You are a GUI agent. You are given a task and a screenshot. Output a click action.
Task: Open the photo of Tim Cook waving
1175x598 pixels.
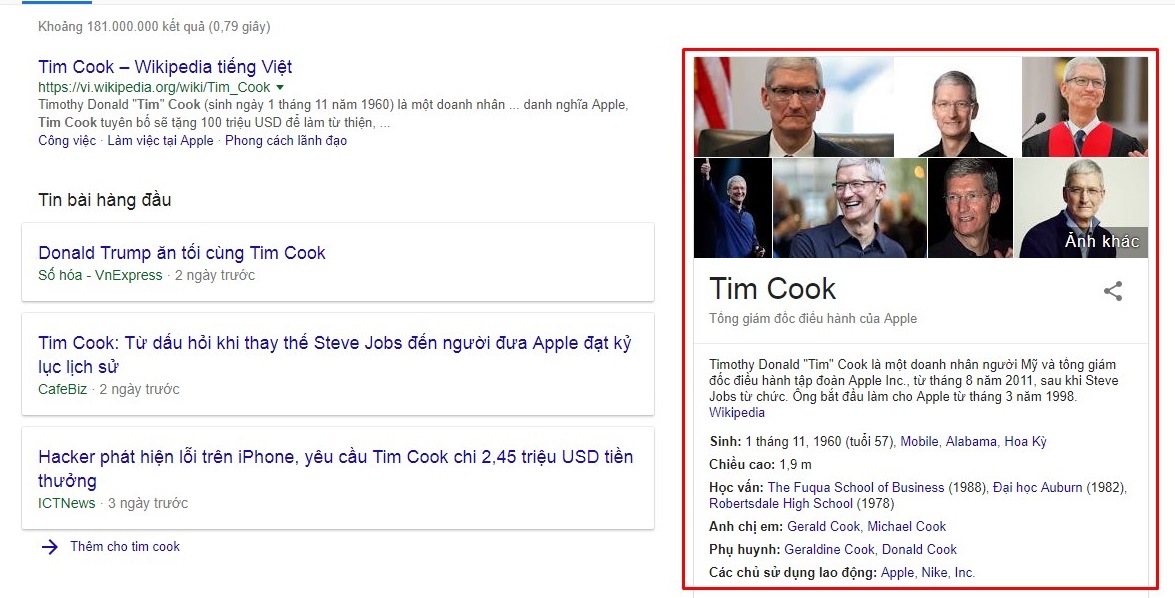coord(732,208)
